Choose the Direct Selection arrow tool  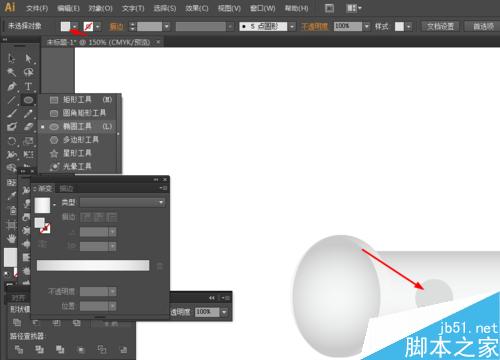[28, 58]
